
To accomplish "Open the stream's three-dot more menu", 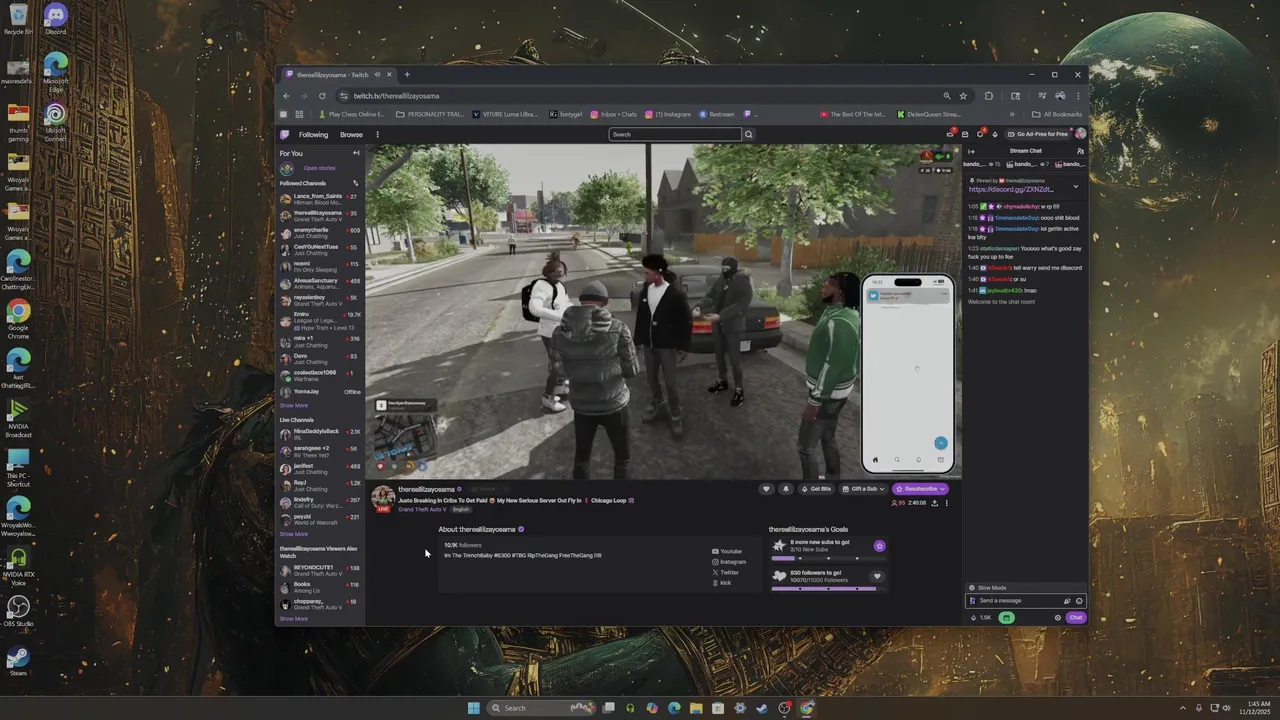I will coord(946,503).
